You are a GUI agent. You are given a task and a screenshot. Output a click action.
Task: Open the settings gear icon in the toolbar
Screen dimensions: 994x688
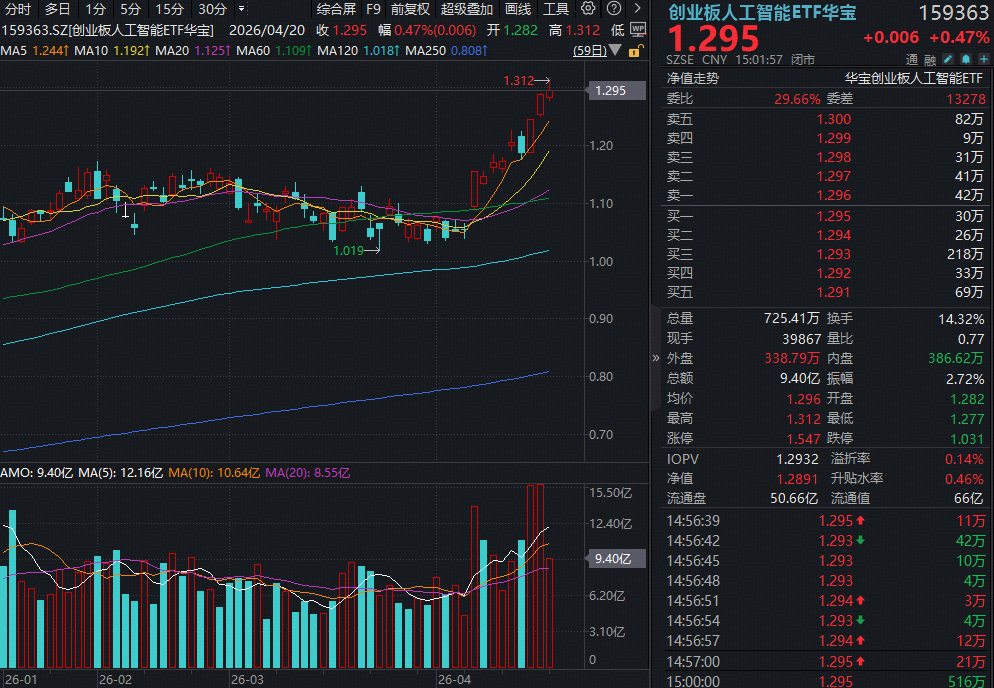587,8
